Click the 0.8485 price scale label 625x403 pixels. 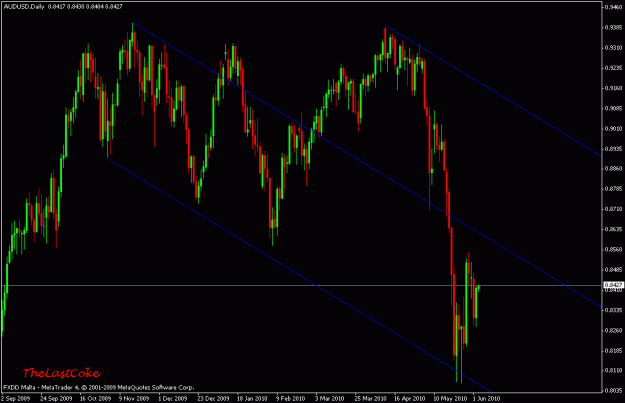(x=614, y=270)
